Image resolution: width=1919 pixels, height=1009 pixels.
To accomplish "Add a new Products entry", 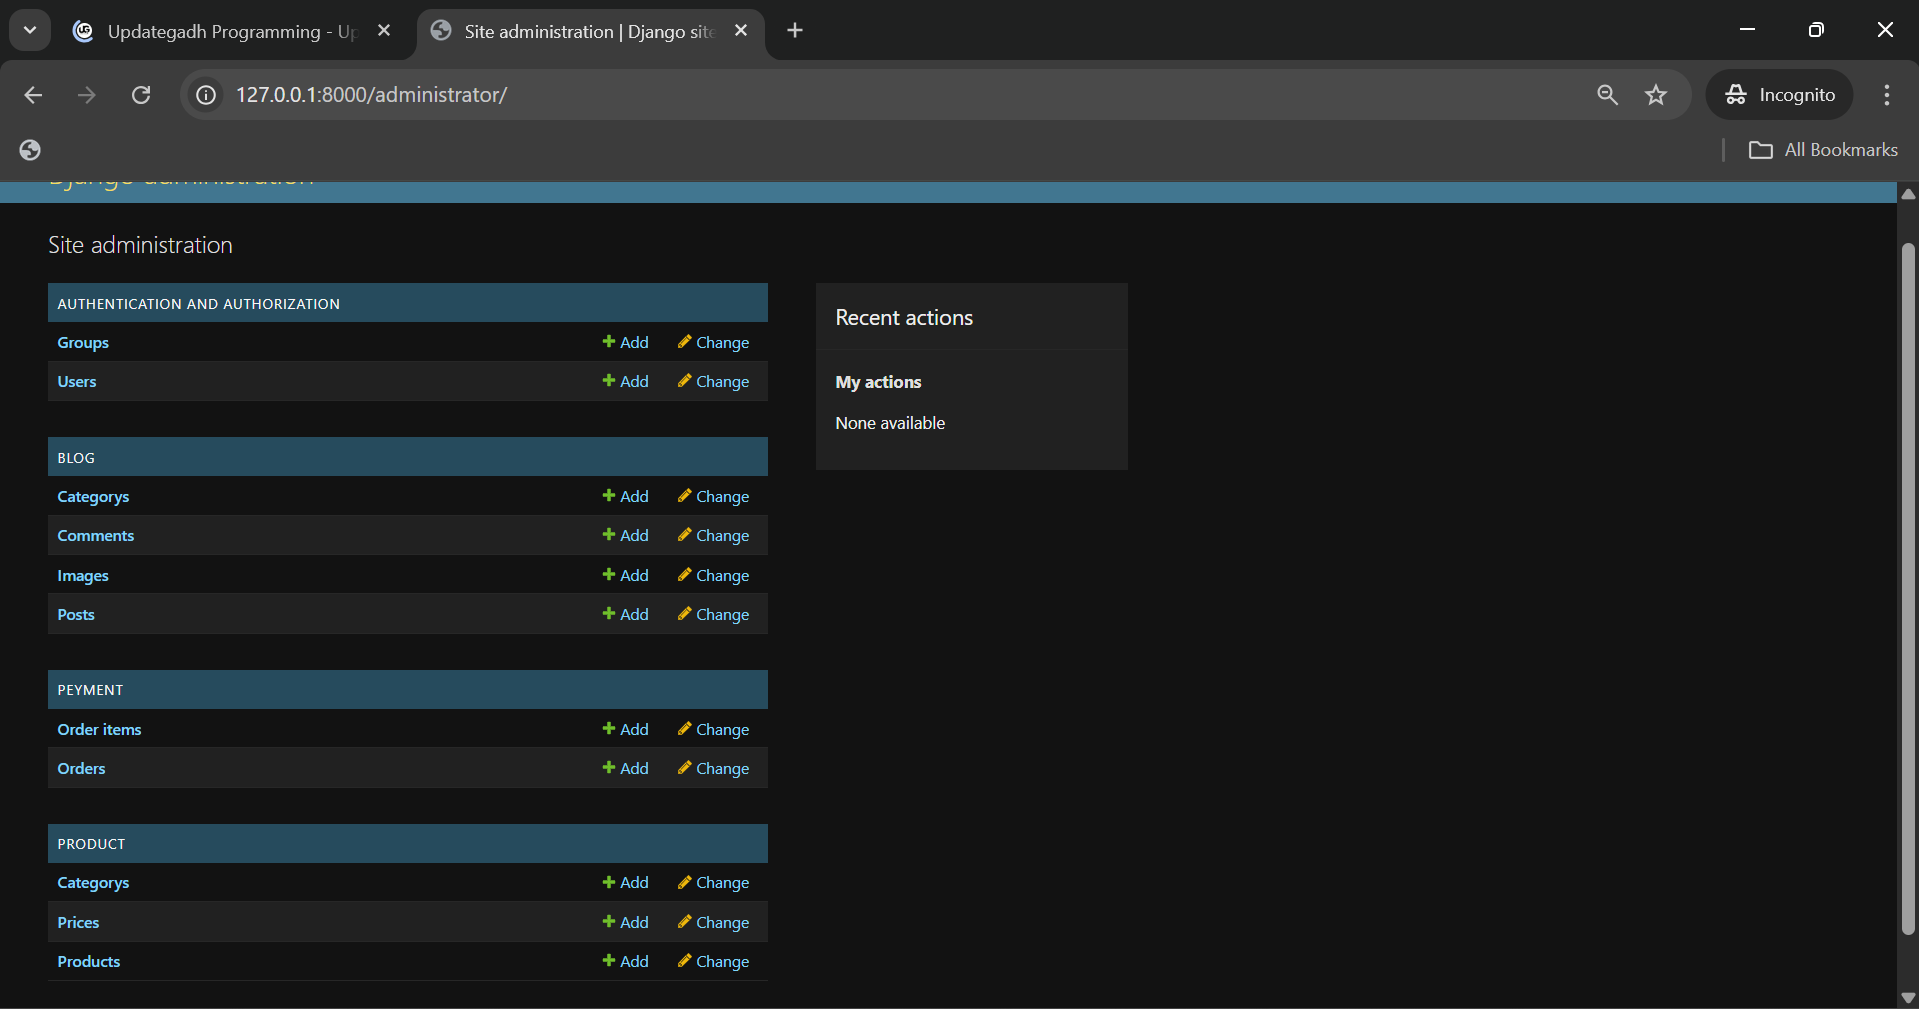I will pos(625,962).
